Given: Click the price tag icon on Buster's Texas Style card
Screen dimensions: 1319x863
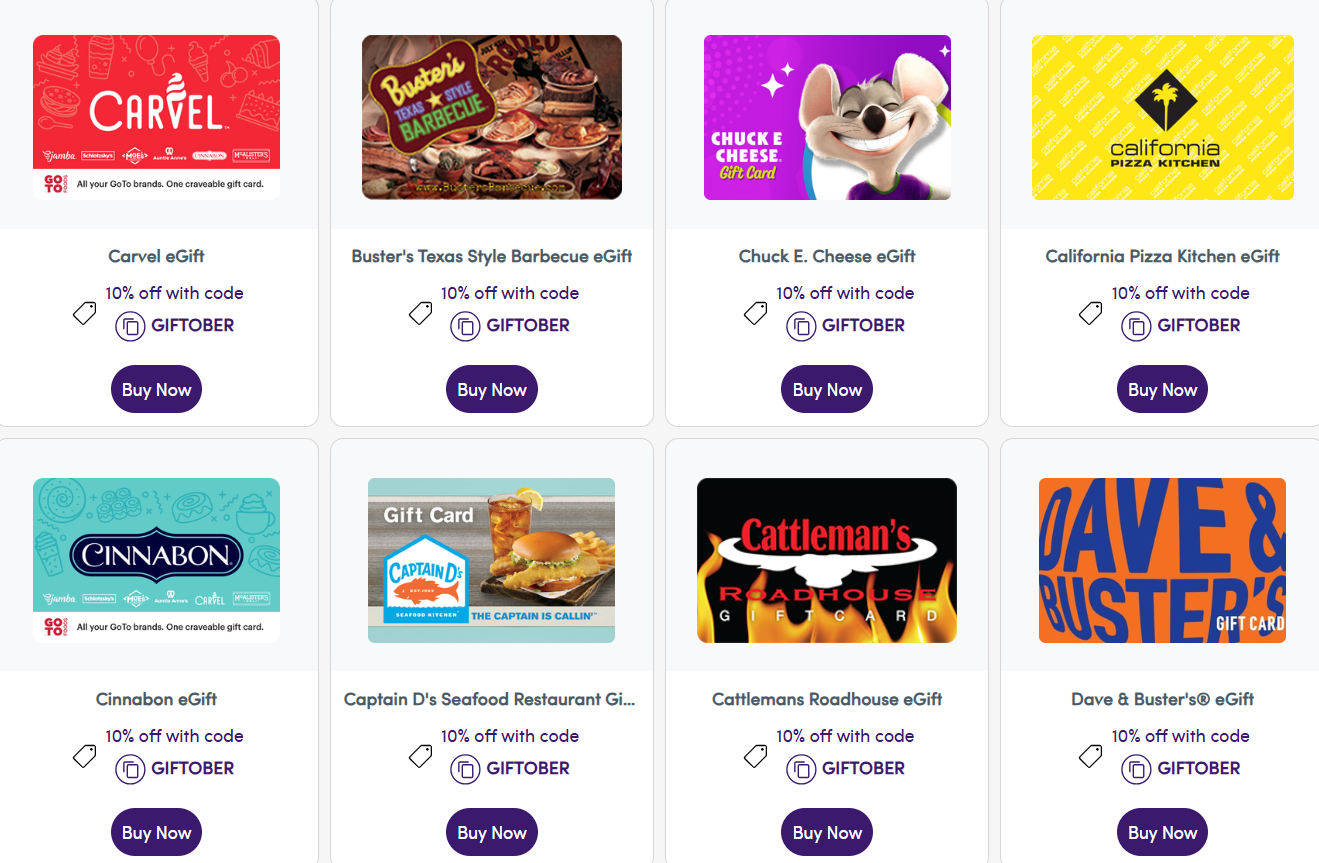Looking at the screenshot, I should pyautogui.click(x=420, y=312).
